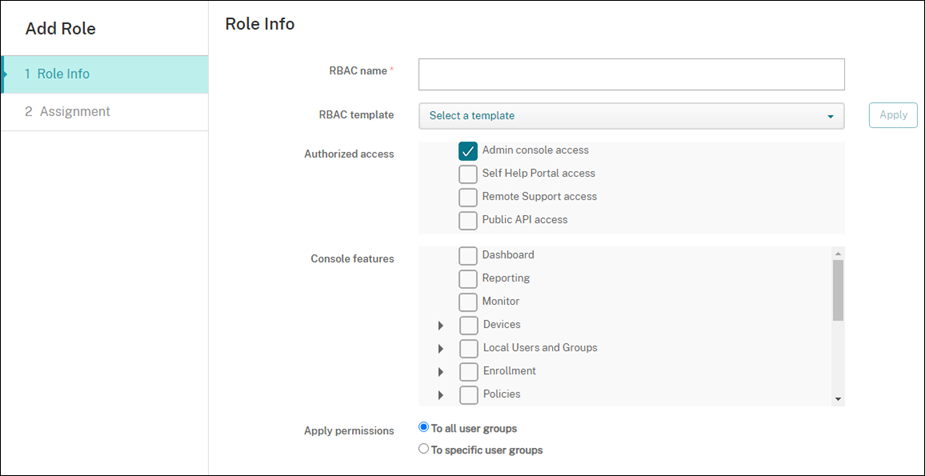Choose To specific user groups option
This screenshot has width=925, height=476.
coord(424,450)
